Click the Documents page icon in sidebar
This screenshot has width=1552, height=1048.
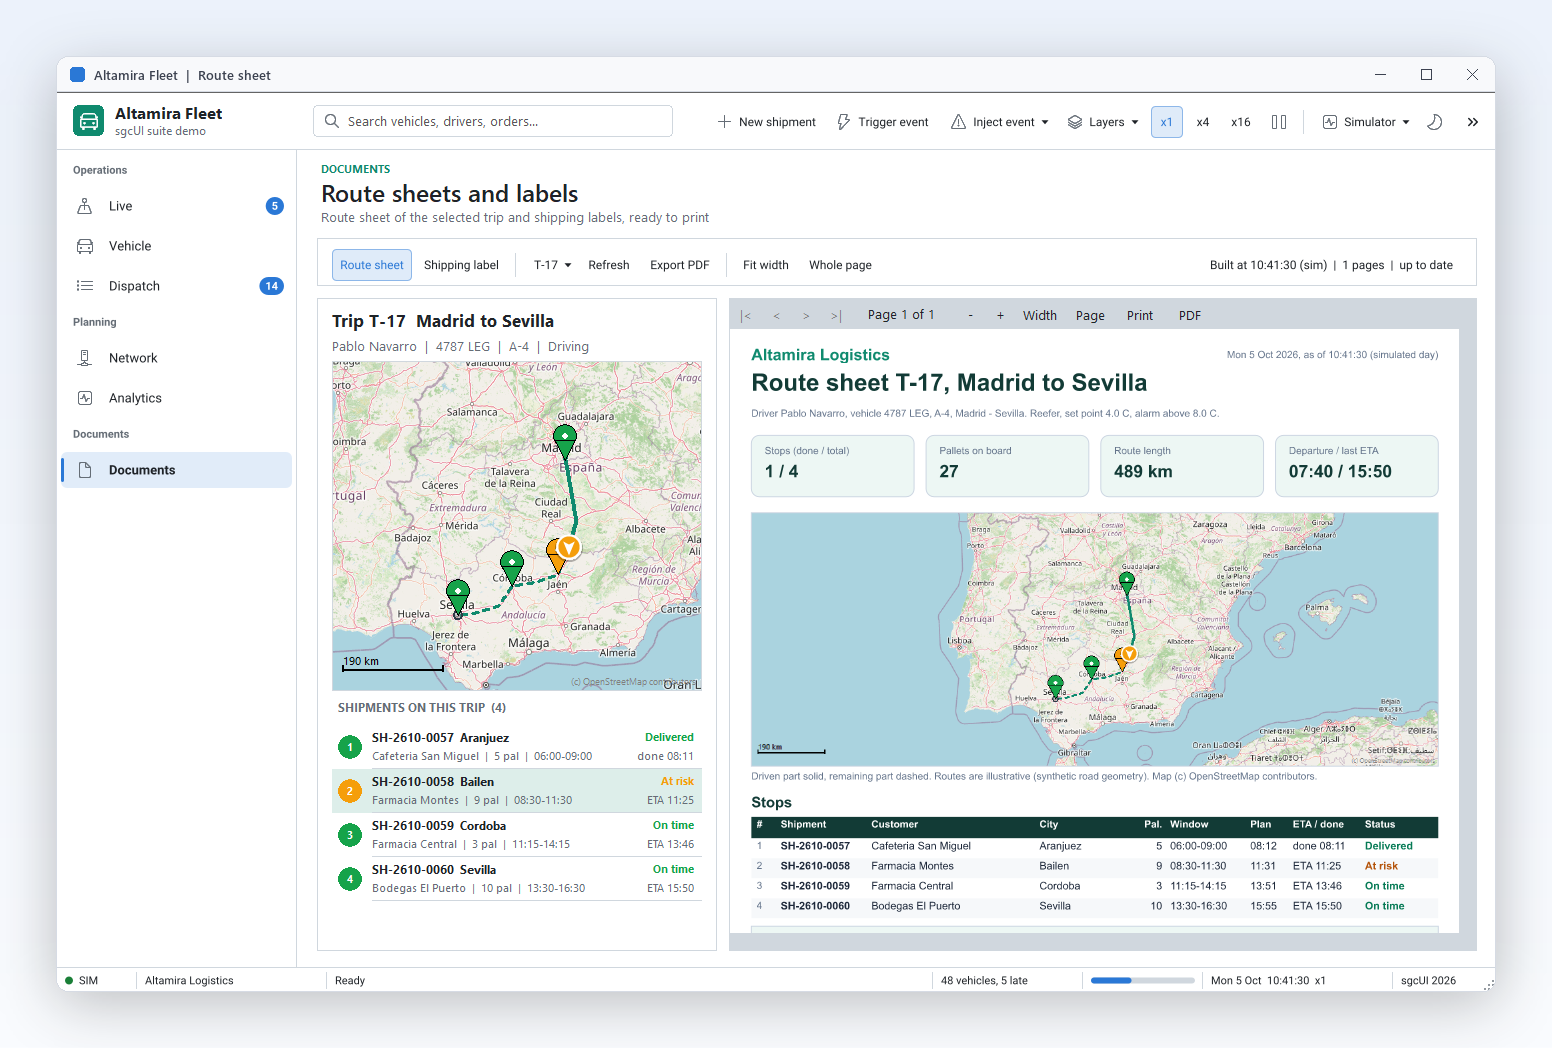coord(85,470)
